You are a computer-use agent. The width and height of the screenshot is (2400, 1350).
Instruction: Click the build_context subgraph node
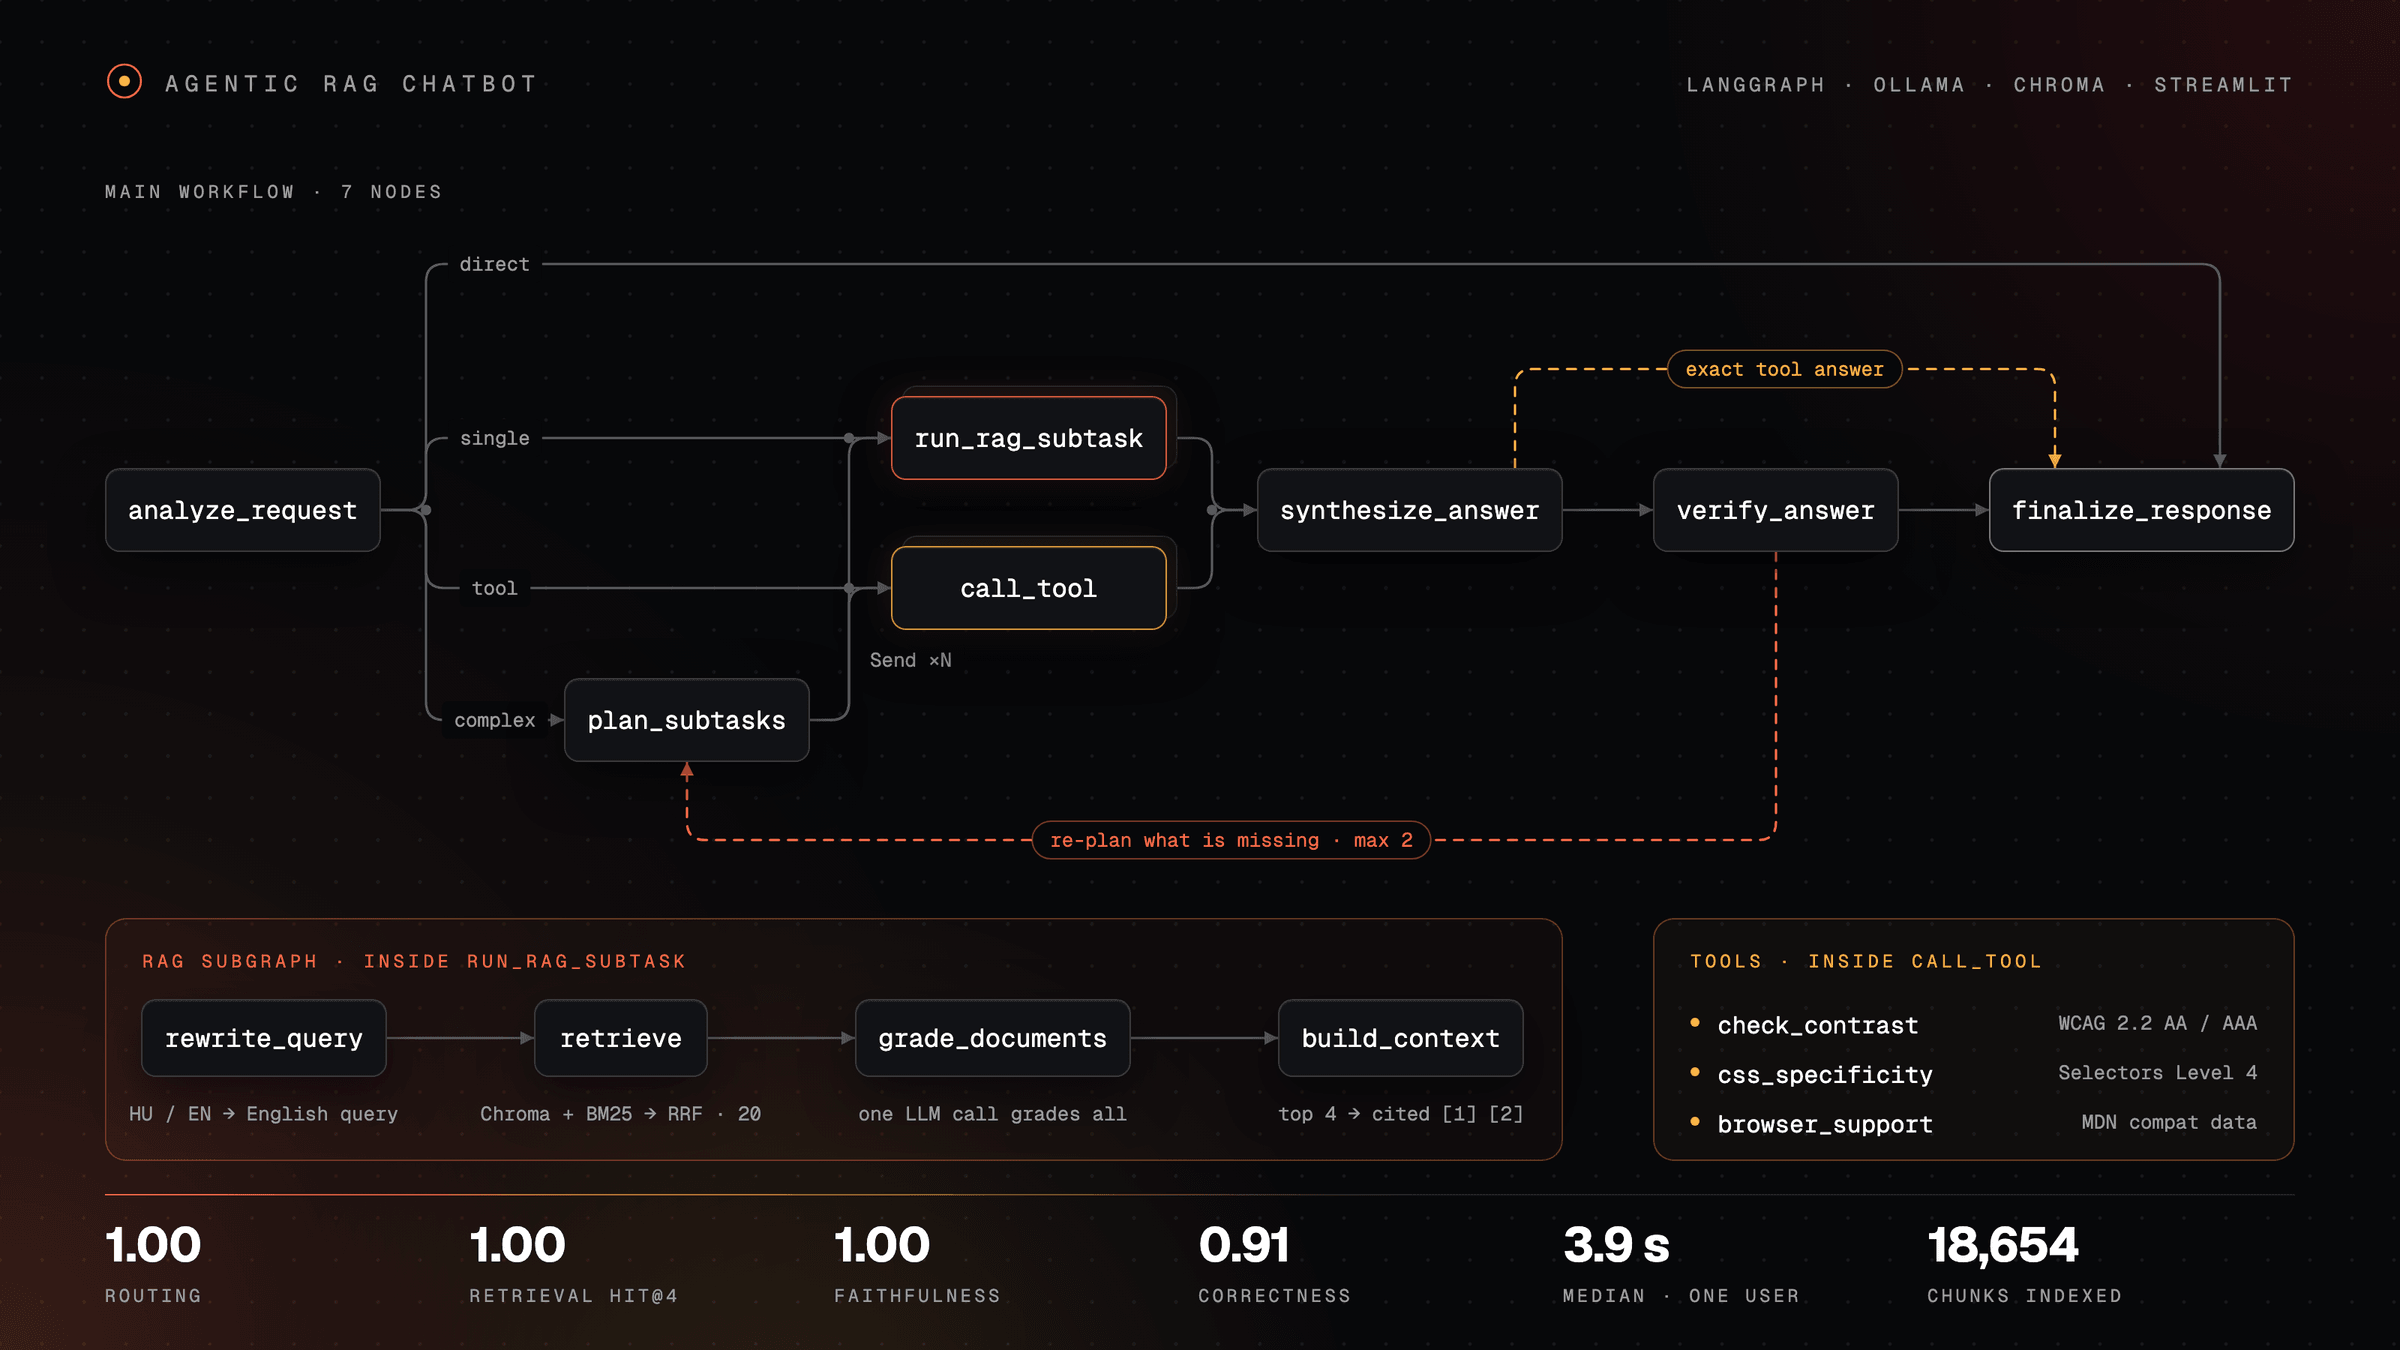(1401, 1038)
